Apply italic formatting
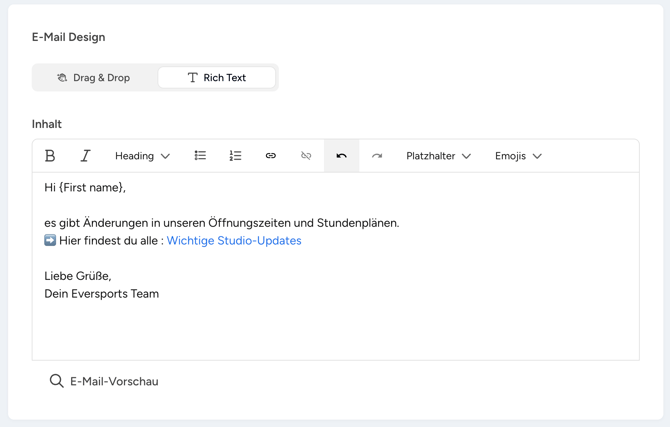Screen dimensions: 670x427 pyautogui.click(x=85, y=156)
